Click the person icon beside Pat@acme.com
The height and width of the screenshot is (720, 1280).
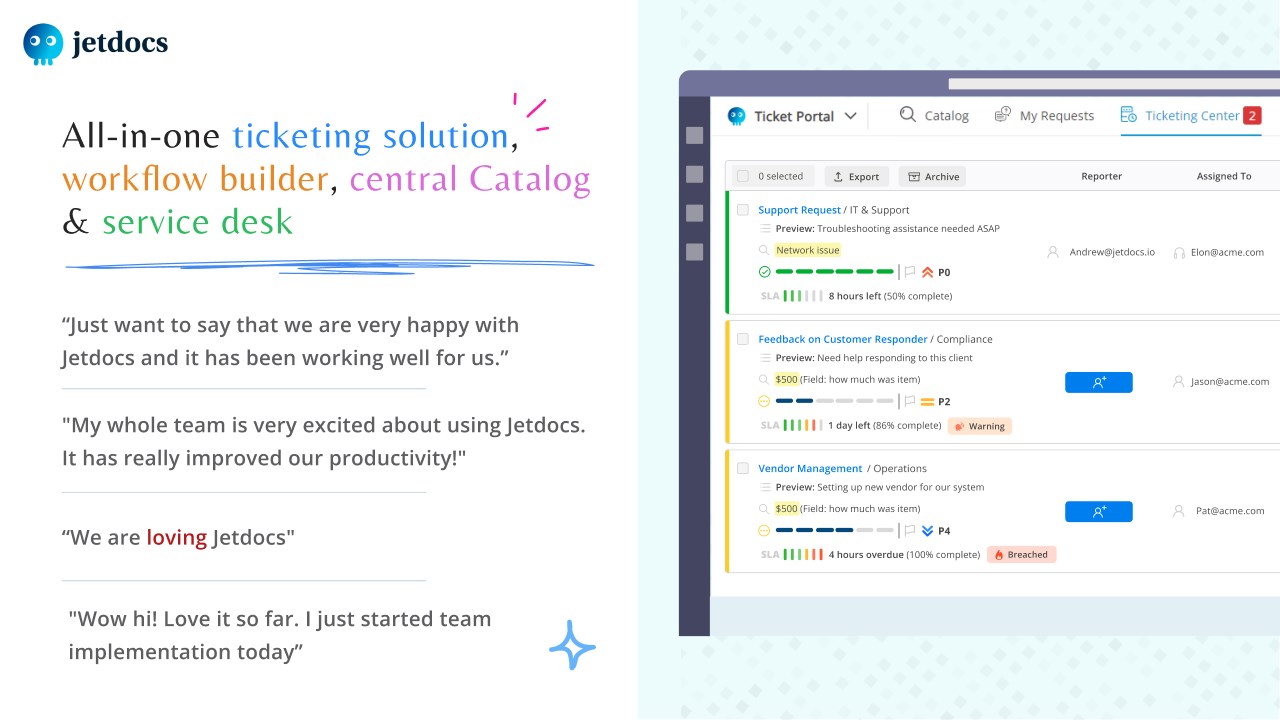point(1179,510)
